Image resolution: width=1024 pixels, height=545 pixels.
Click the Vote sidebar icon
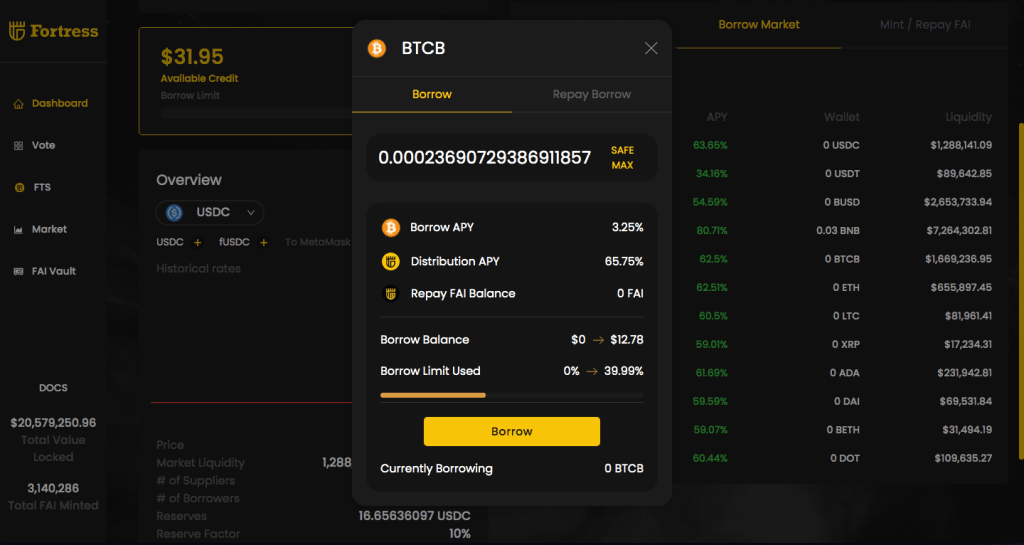[18, 146]
